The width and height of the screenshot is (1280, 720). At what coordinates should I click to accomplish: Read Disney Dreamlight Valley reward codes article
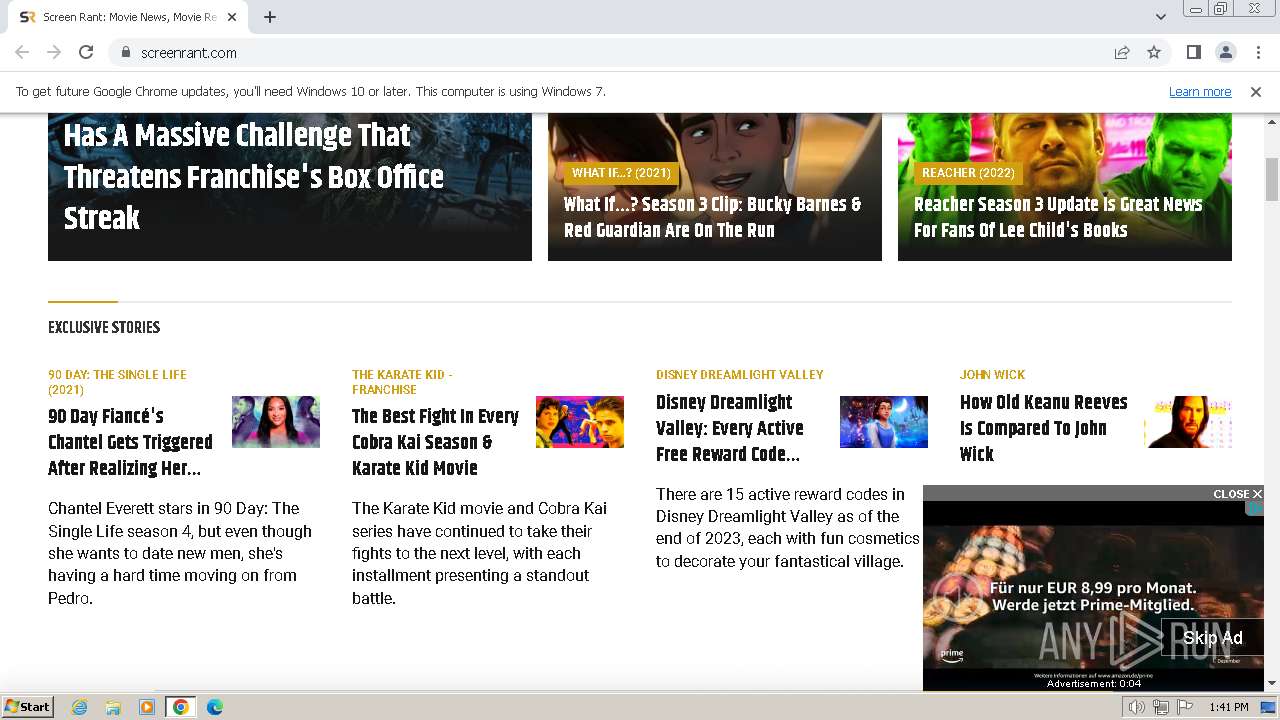point(730,428)
